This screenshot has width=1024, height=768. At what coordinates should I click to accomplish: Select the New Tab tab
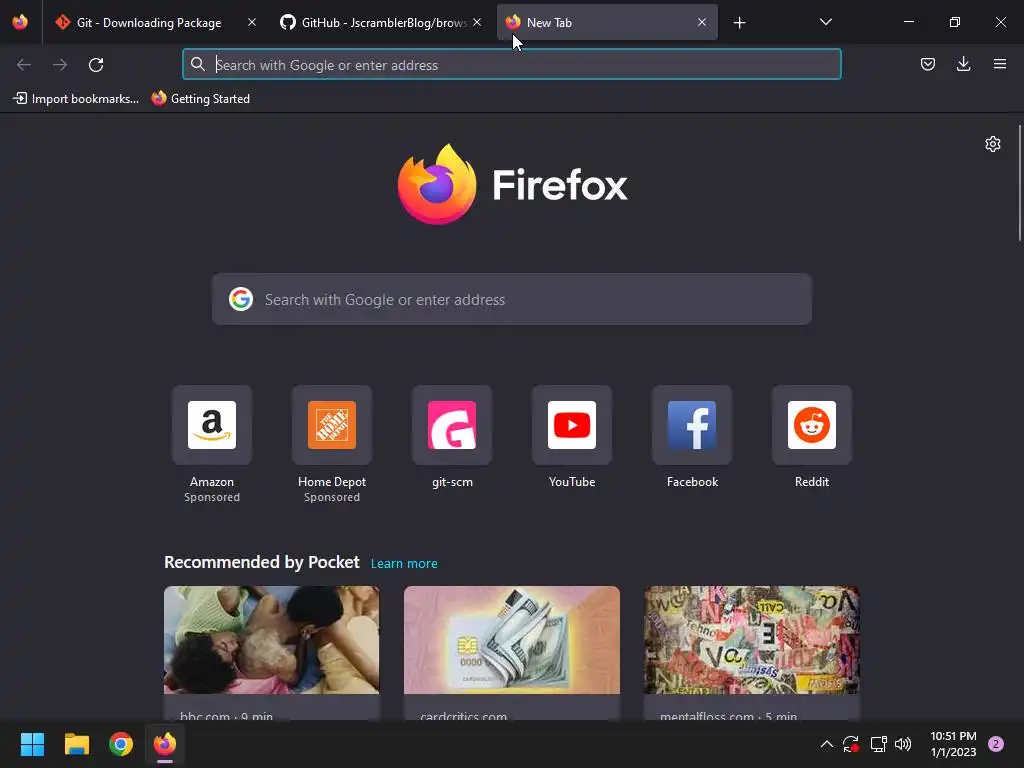tap(607, 22)
